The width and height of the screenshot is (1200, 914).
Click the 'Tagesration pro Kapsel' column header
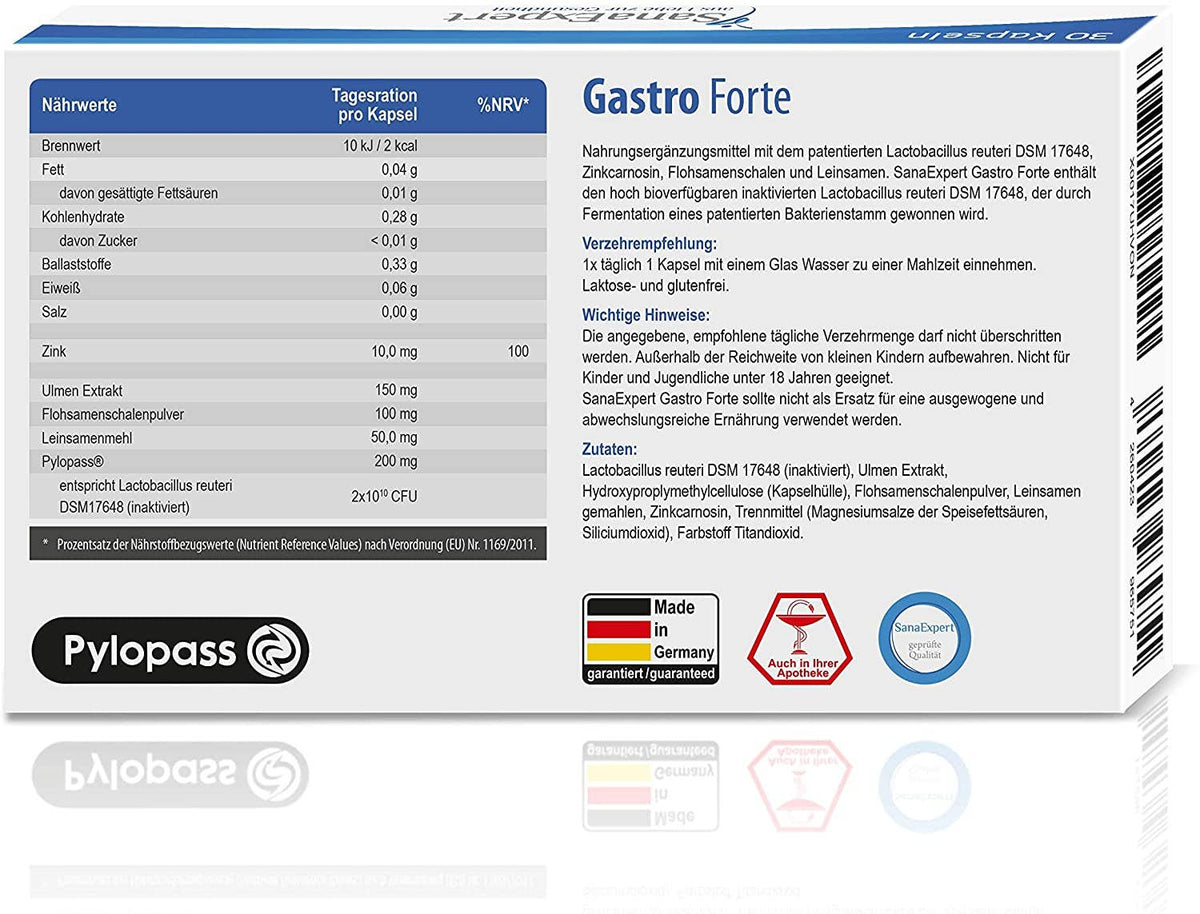pos(375,105)
